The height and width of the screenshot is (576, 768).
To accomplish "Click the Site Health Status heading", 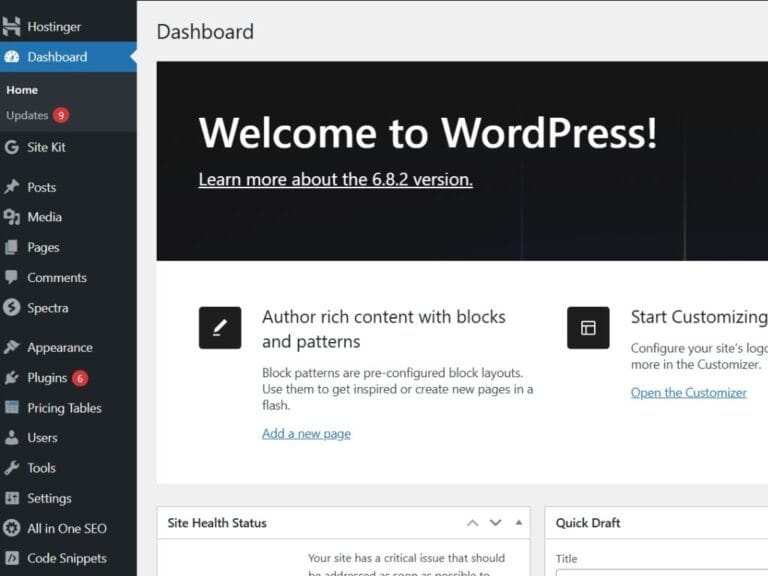I will [217, 523].
